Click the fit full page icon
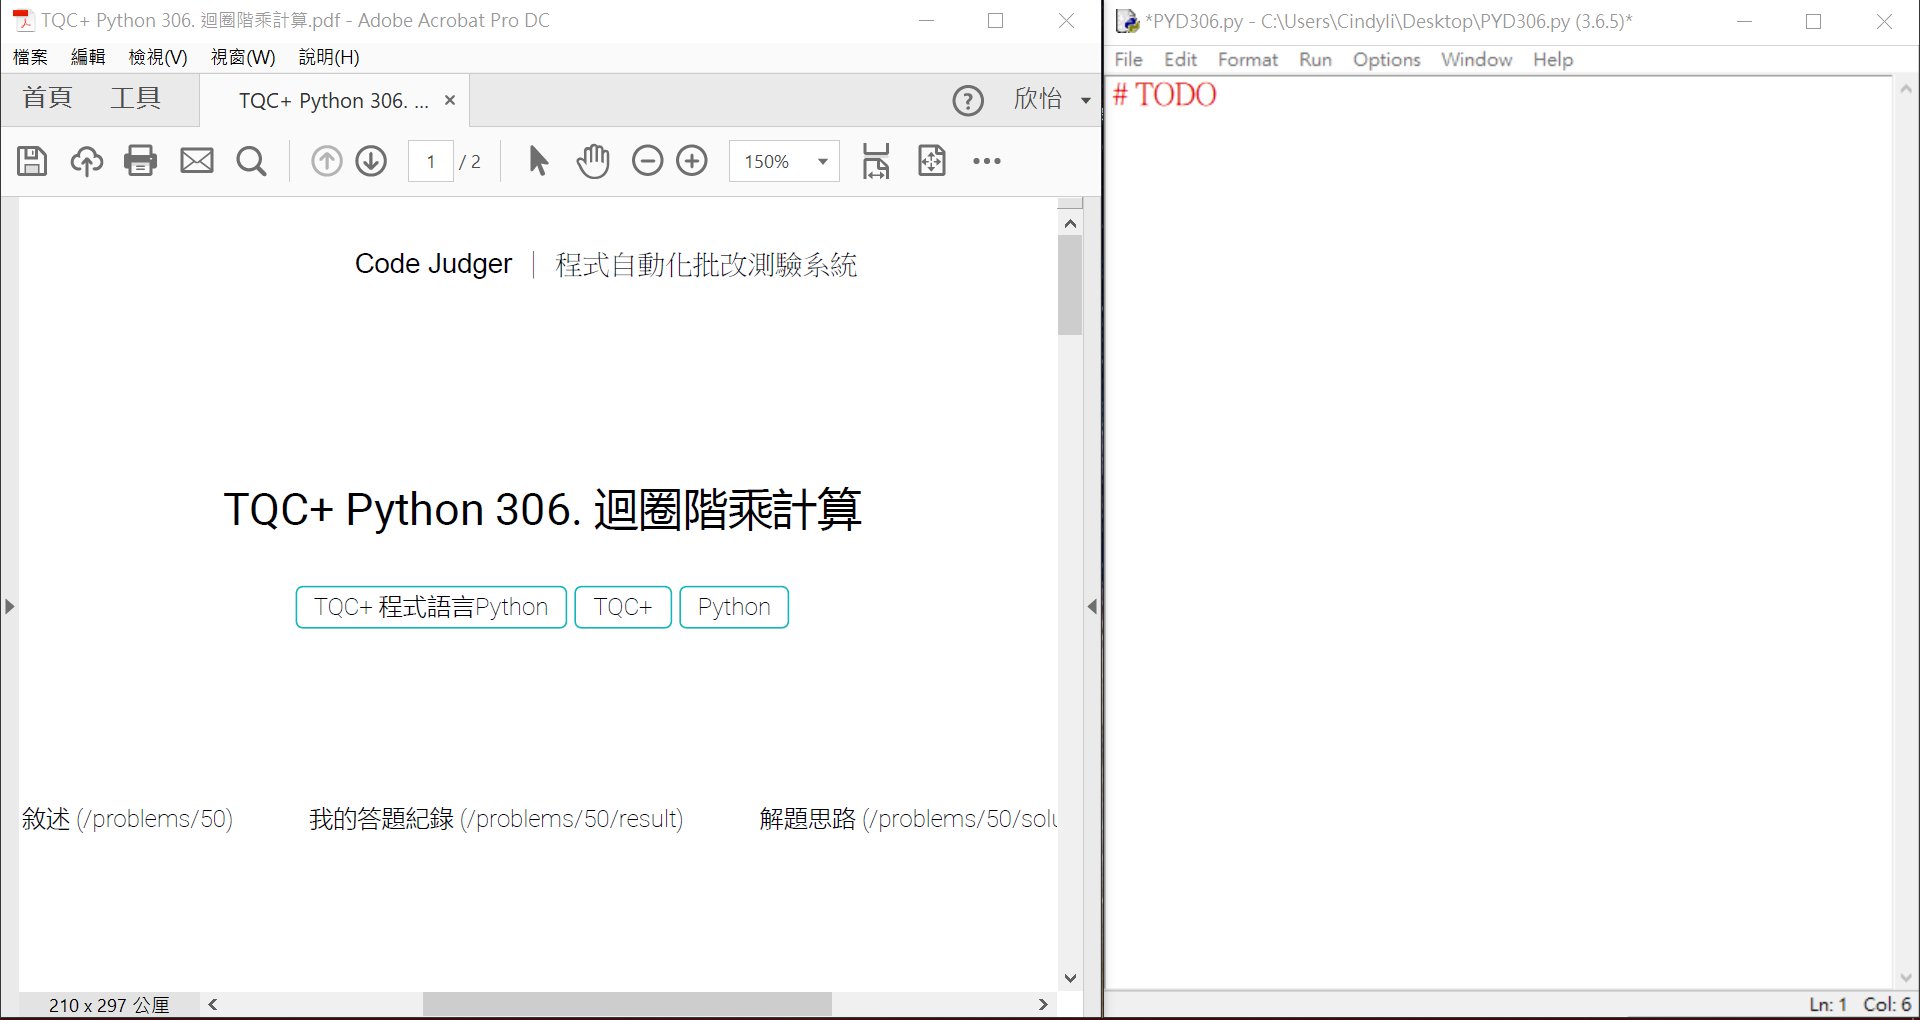This screenshot has width=1920, height=1020. click(x=931, y=161)
